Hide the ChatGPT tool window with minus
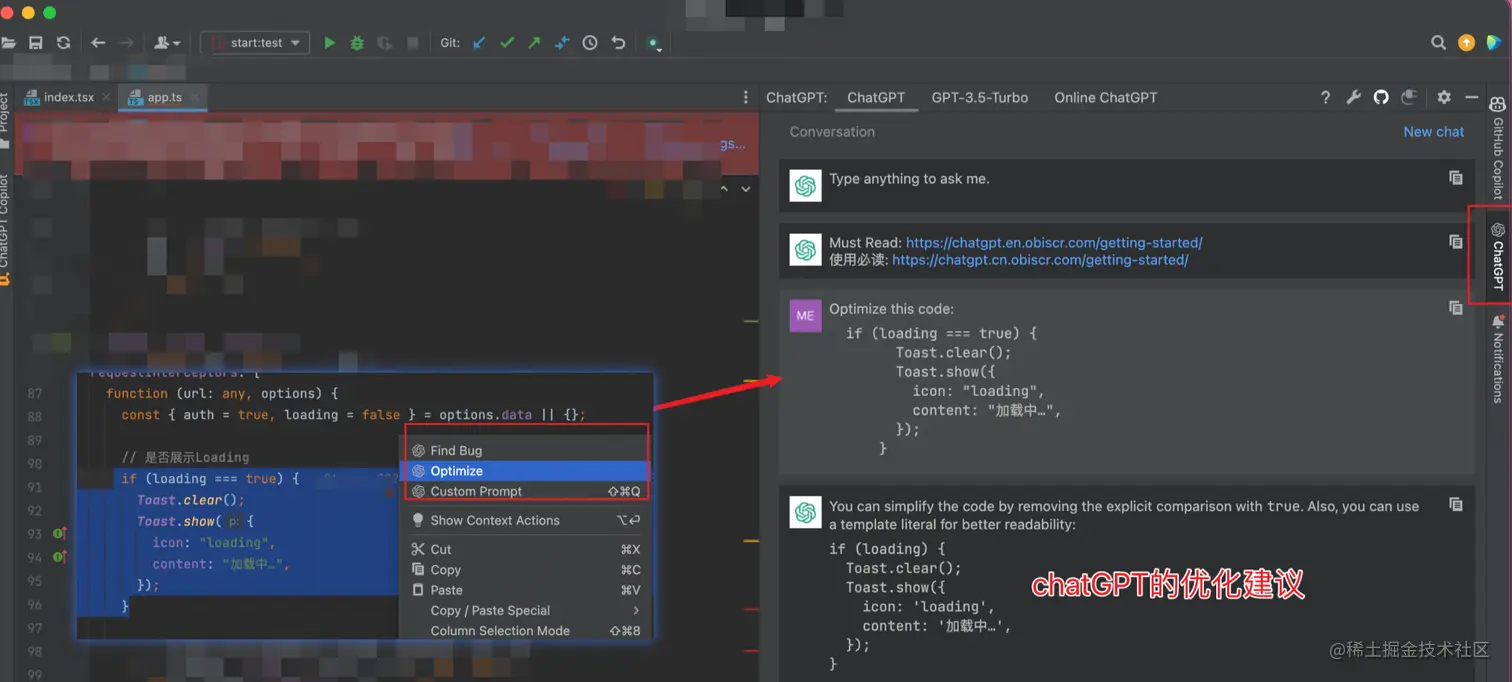Screen dimensions: 1512x682 tap(1472, 97)
